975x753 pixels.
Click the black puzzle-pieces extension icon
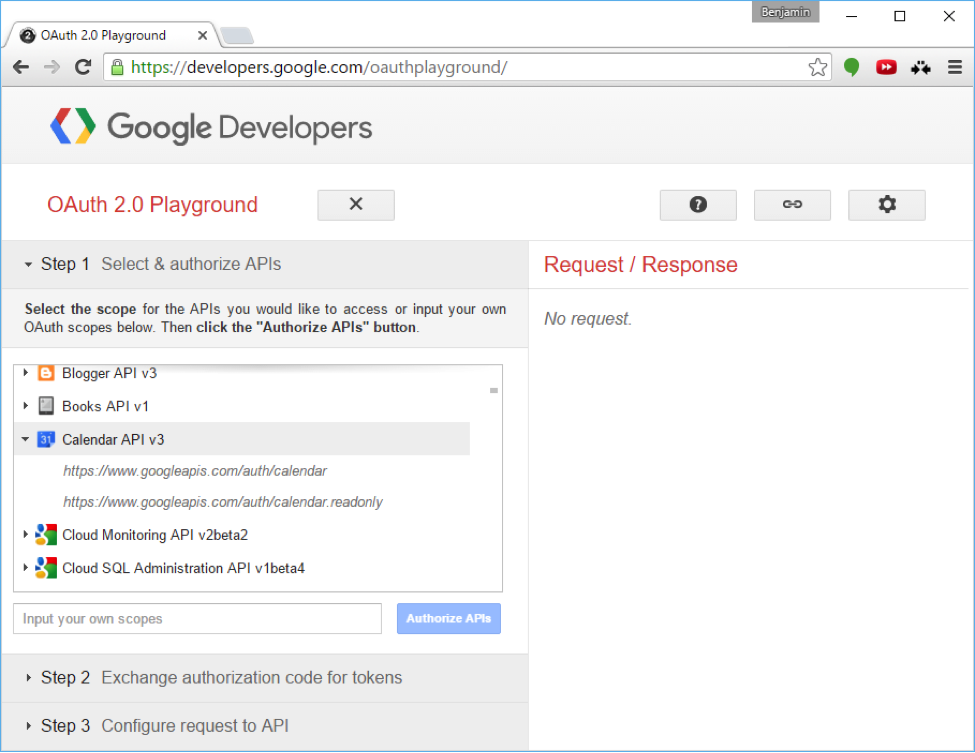(921, 67)
